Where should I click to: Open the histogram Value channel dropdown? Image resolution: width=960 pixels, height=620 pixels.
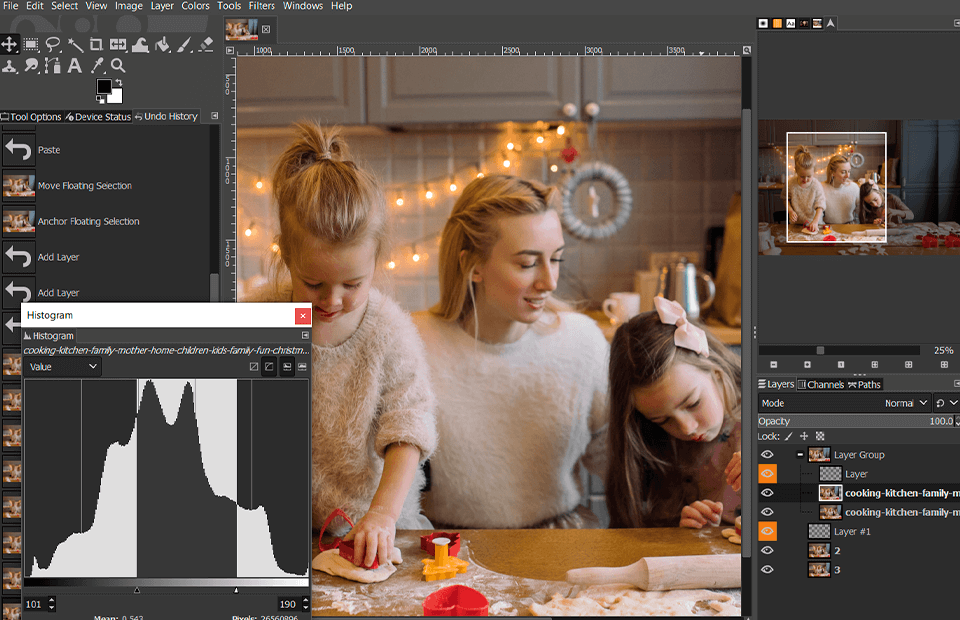(x=63, y=367)
